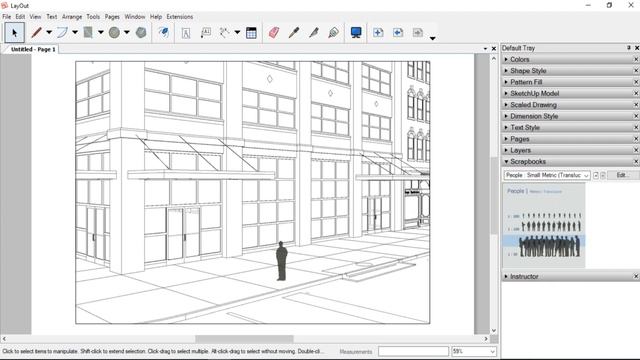Viewport: 640px width, 360px height.
Task: Open the document tab list arrow
Action: pyautogui.click(x=485, y=49)
